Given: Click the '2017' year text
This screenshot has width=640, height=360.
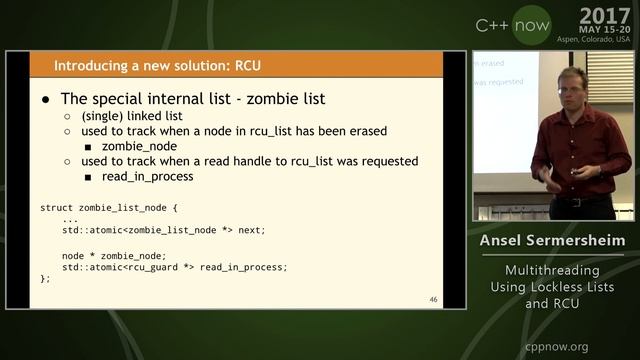Looking at the screenshot, I should coord(605,16).
